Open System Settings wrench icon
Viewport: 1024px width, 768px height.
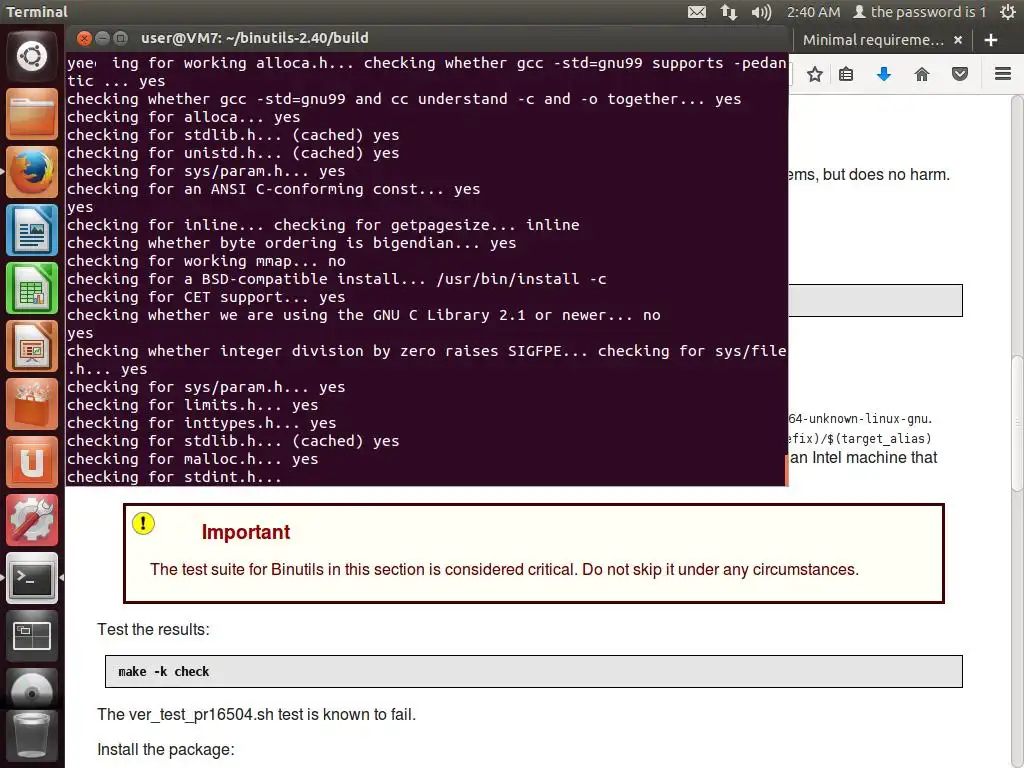pyautogui.click(x=32, y=521)
